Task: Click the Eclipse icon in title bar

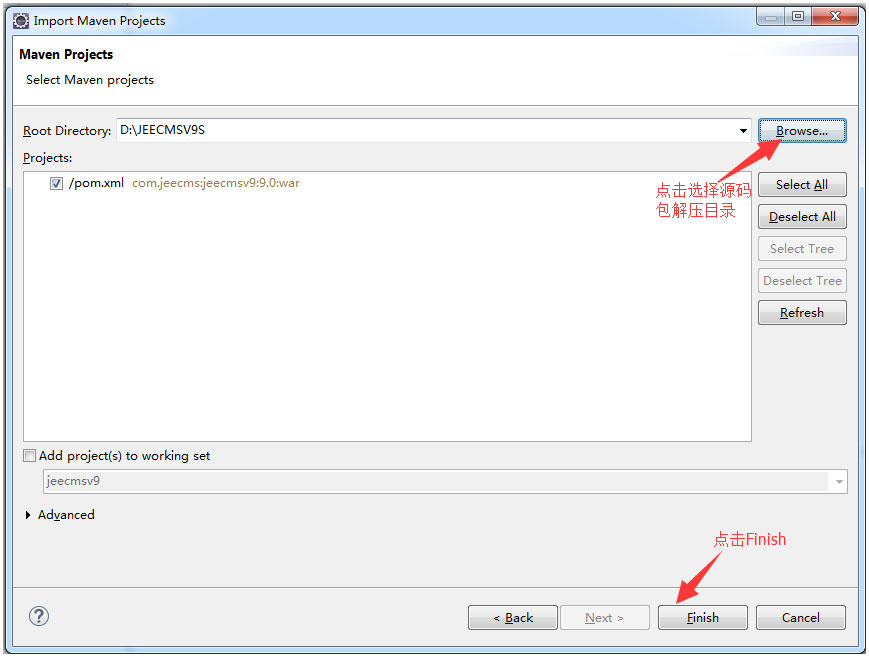Action: pyautogui.click(x=20, y=20)
